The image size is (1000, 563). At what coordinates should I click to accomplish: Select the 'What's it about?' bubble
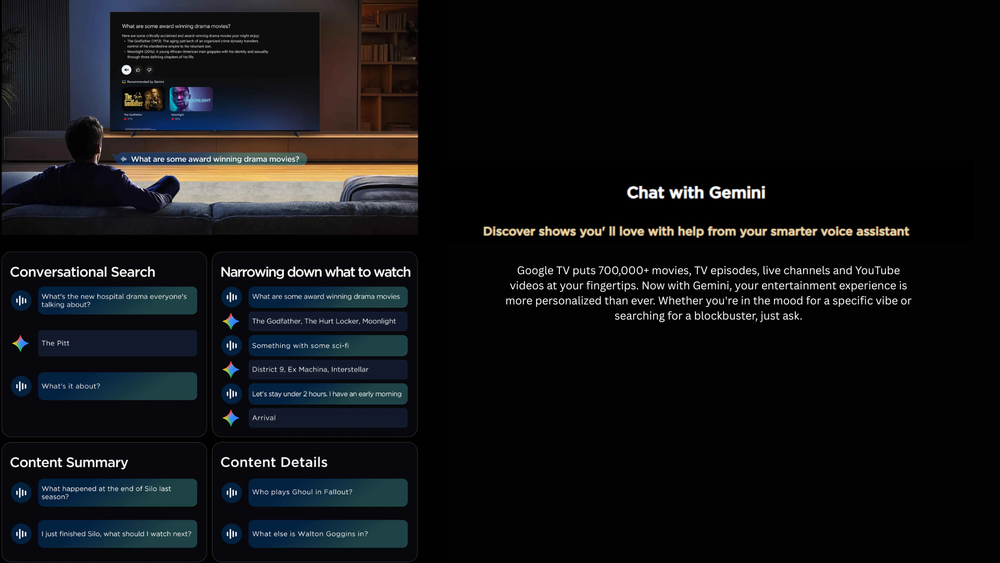click(117, 386)
